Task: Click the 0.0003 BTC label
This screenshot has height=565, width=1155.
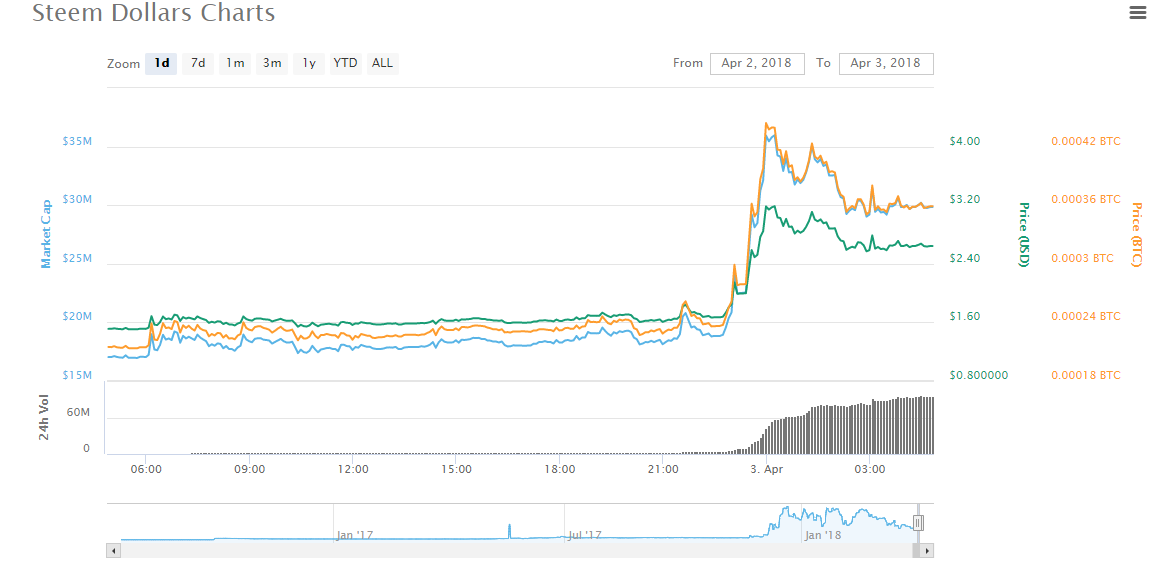Action: pyautogui.click(x=1082, y=259)
